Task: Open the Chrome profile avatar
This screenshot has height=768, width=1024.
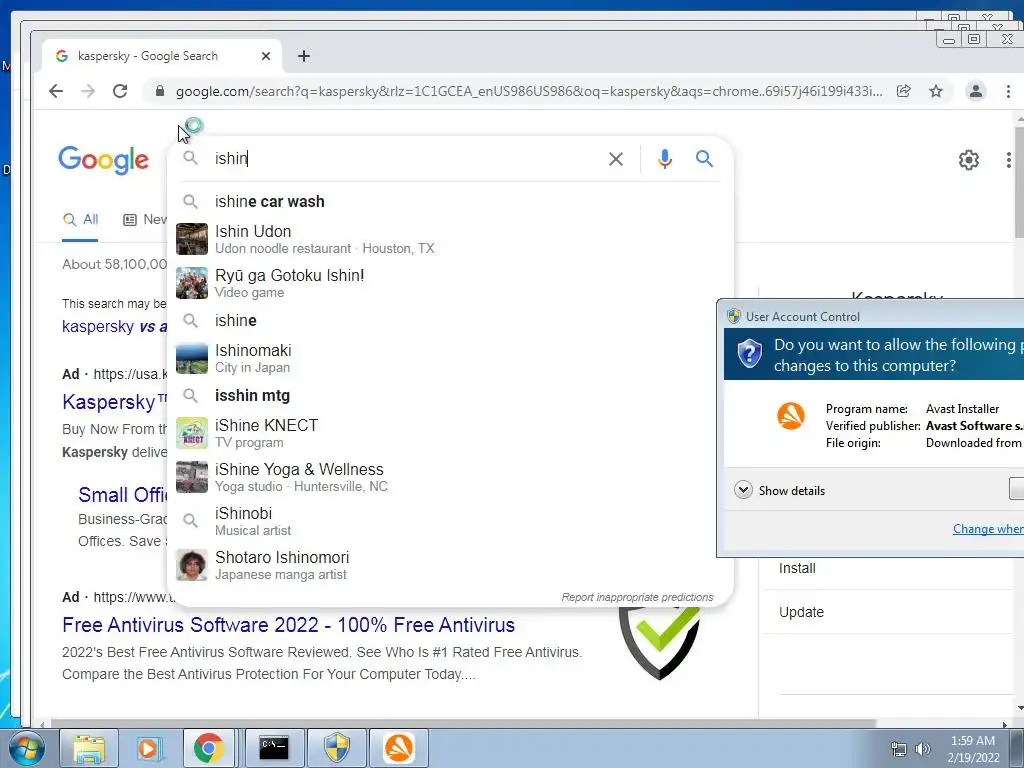Action: pos(976,91)
